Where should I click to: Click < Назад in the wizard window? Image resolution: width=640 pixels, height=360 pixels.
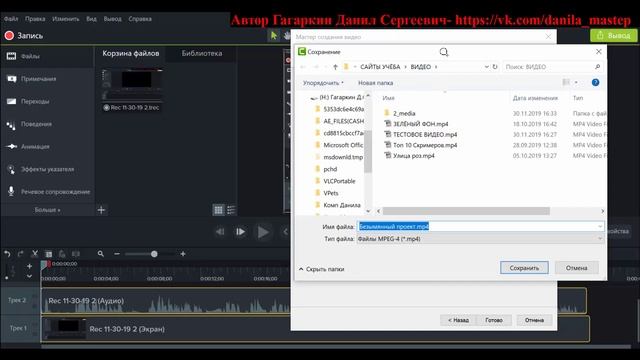(458, 320)
